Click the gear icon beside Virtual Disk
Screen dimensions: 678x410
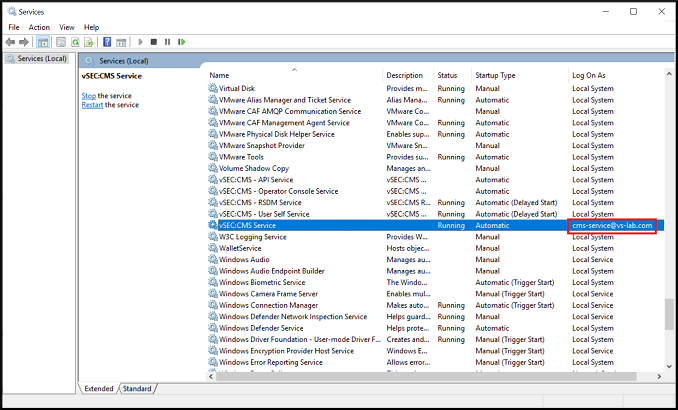[x=213, y=88]
